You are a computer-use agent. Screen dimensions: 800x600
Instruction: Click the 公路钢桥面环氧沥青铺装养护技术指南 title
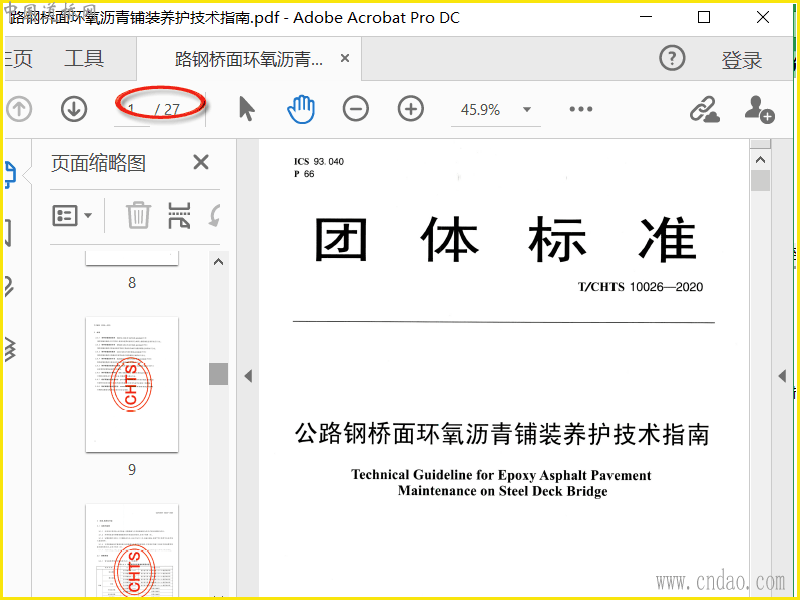point(502,435)
